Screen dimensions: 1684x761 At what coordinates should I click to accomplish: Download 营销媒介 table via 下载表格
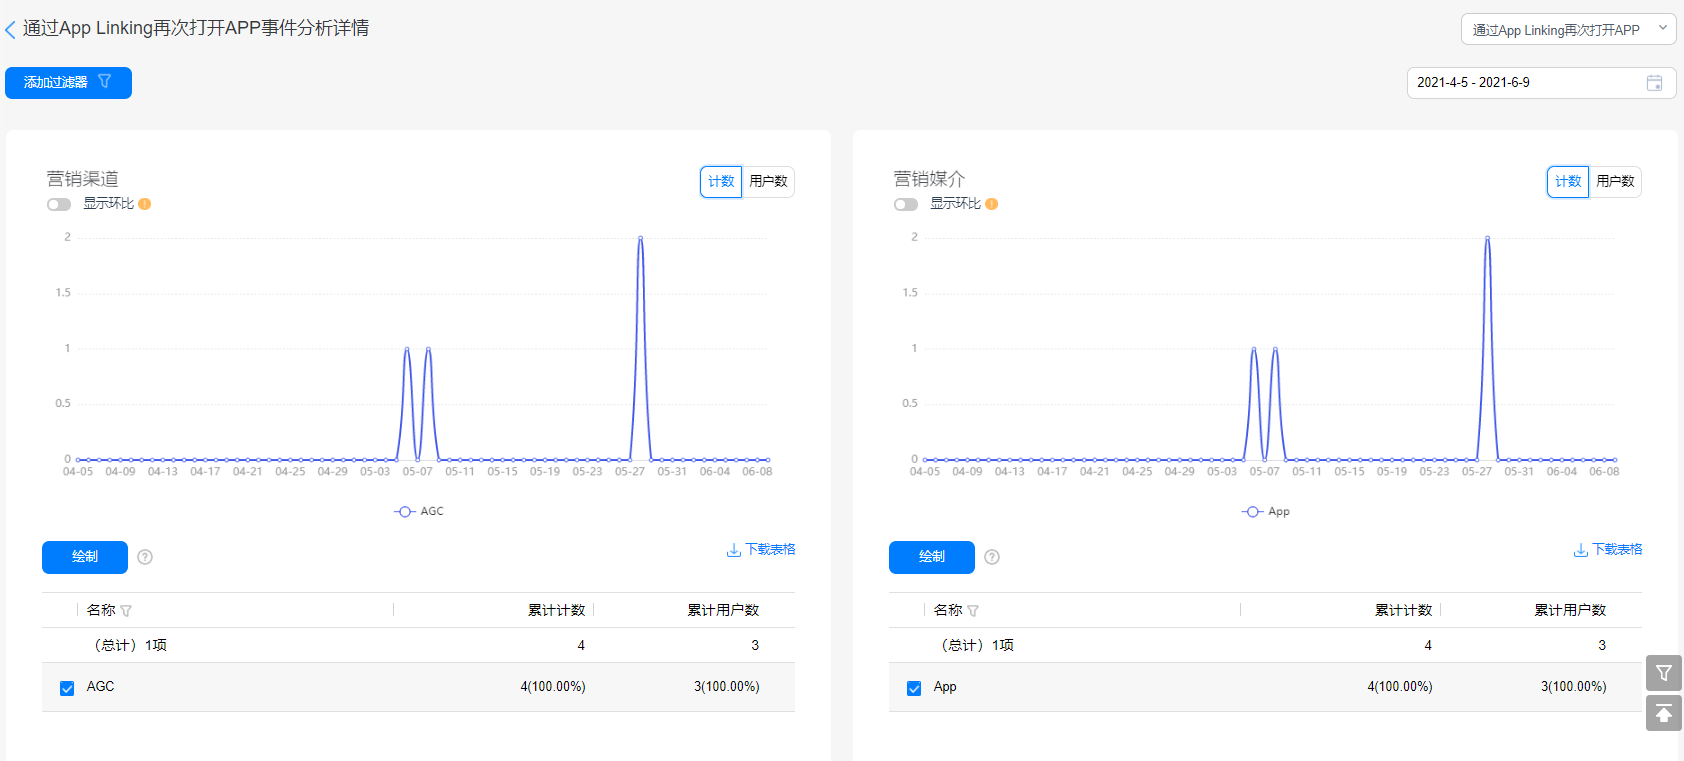(1608, 550)
